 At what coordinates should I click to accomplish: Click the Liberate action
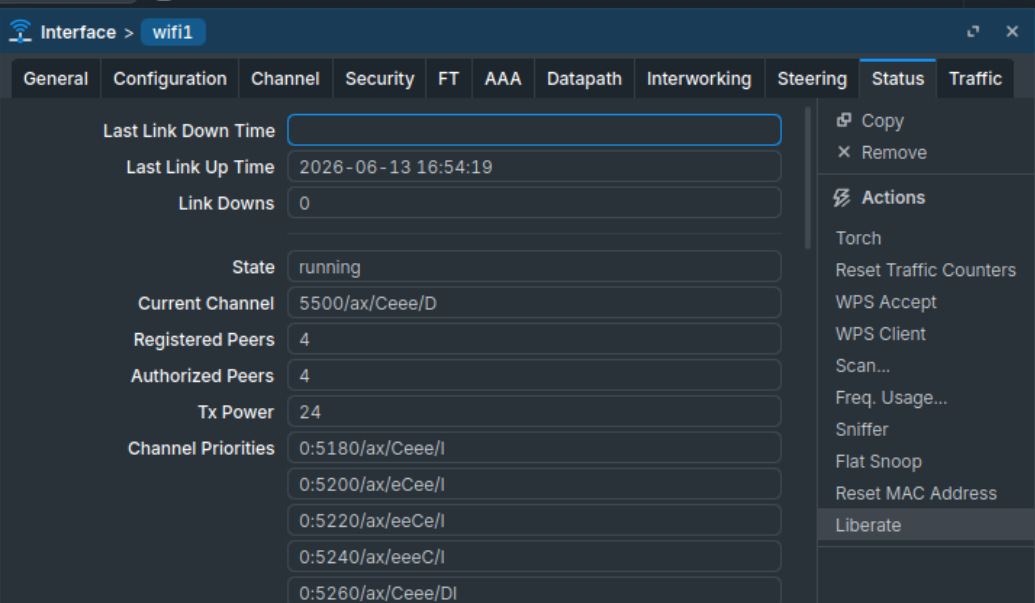868,525
